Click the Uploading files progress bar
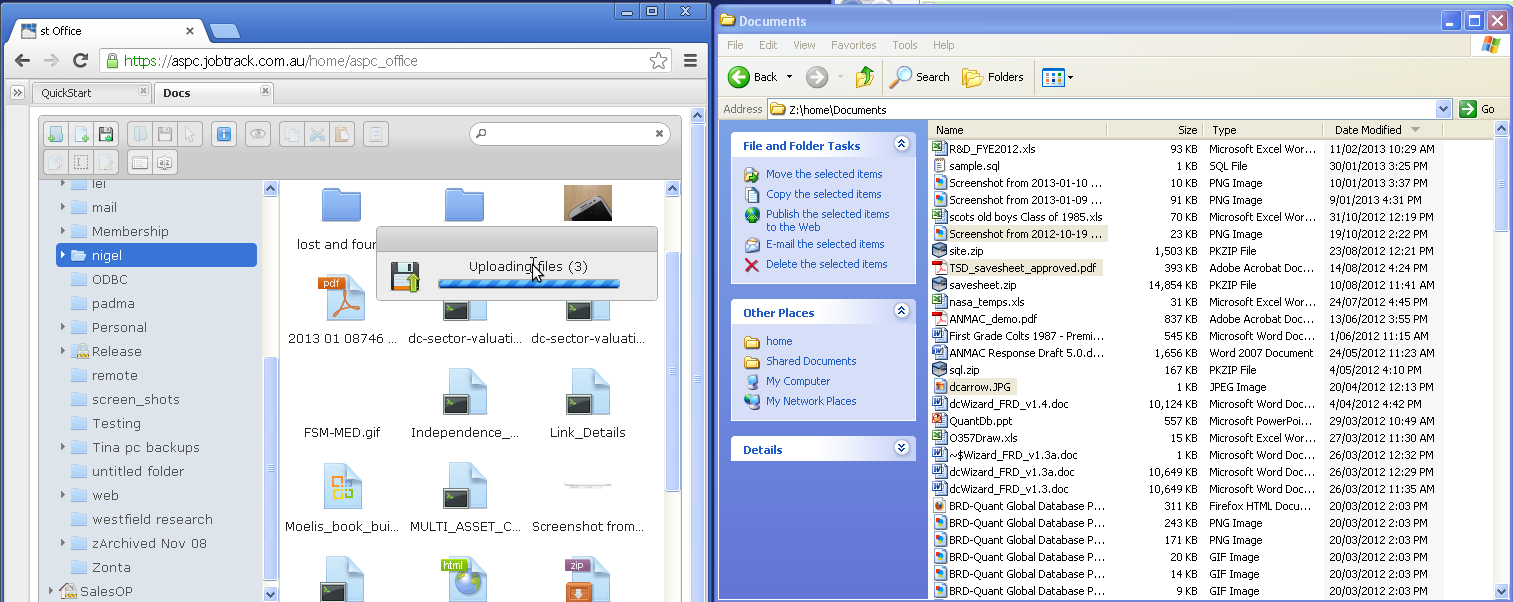Image resolution: width=1513 pixels, height=602 pixels. 529,284
